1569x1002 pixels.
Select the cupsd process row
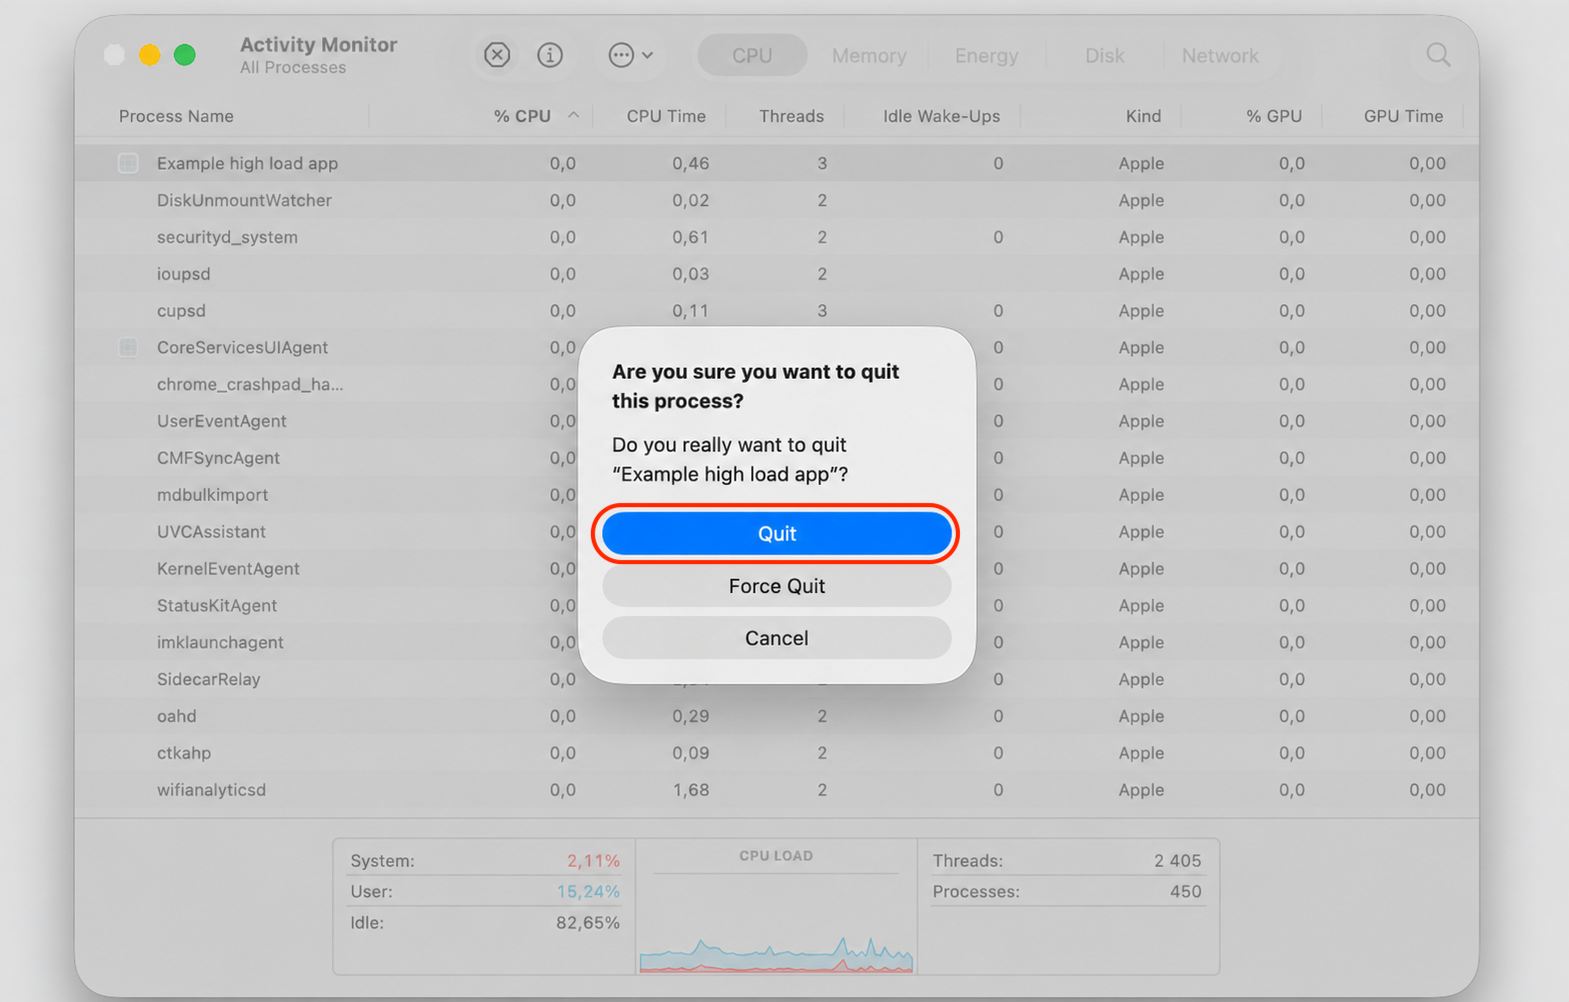[777, 311]
